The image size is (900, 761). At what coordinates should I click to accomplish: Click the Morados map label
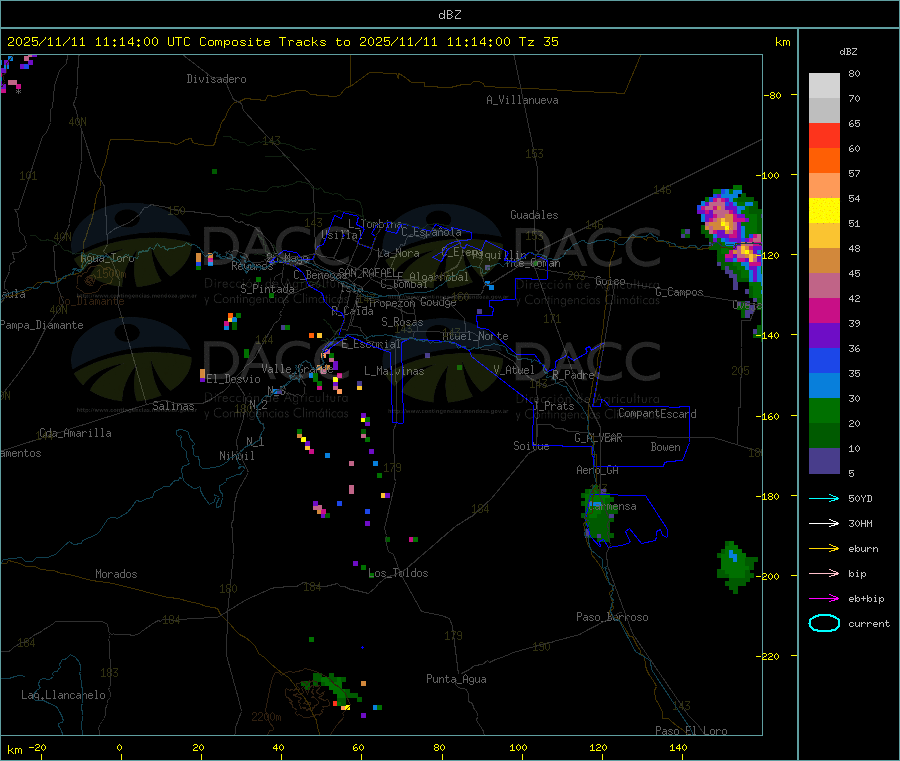point(117,574)
